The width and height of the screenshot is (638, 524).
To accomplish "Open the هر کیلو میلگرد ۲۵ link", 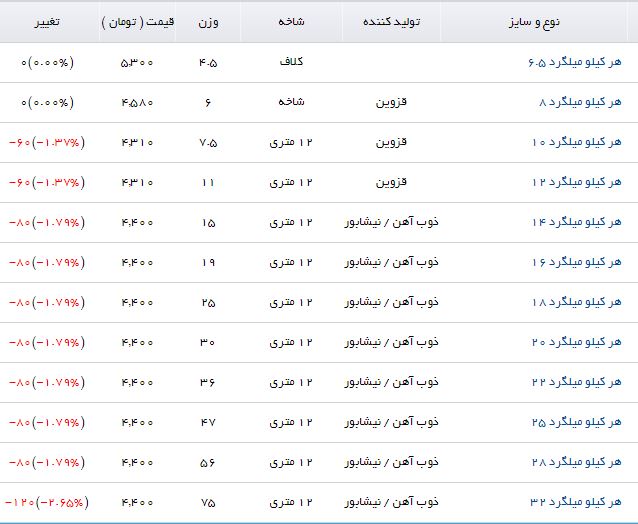I will (x=577, y=422).
